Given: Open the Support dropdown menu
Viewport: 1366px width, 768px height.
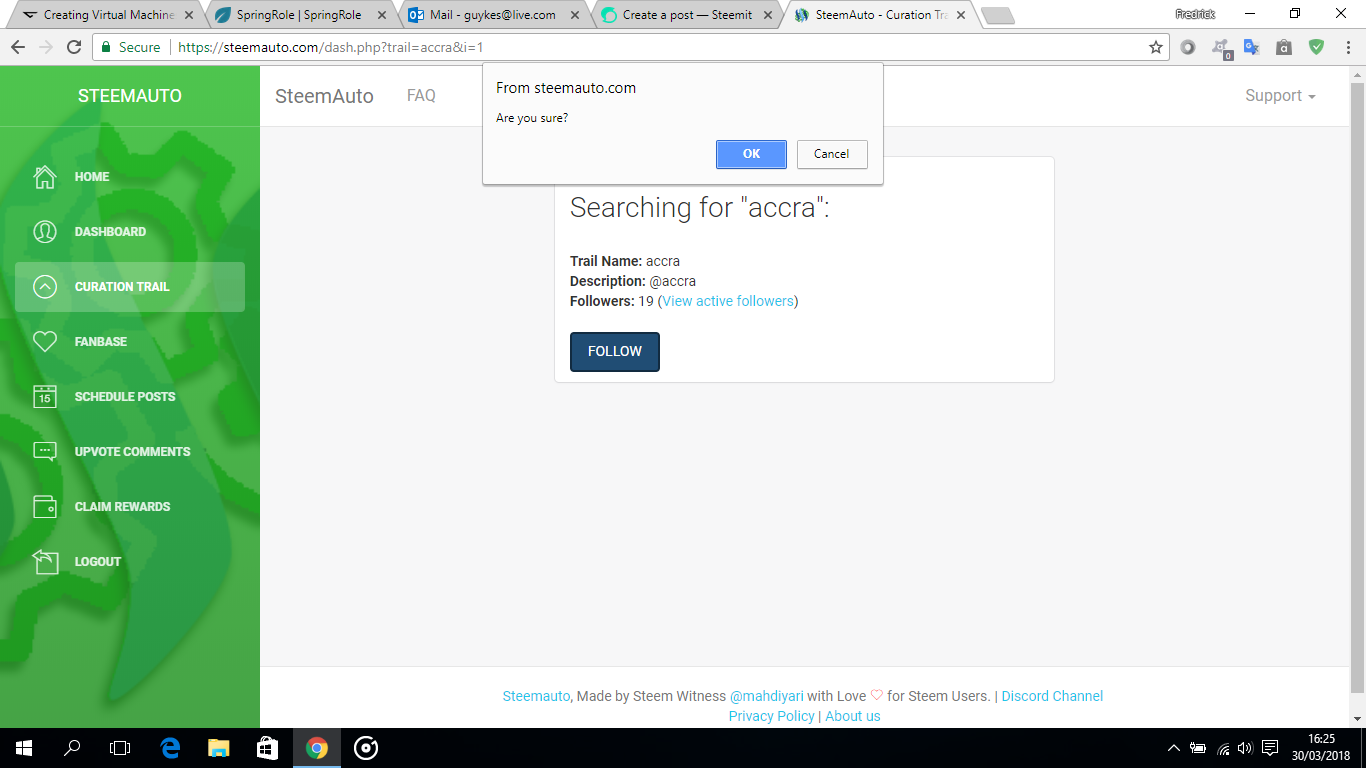Looking at the screenshot, I should pyautogui.click(x=1280, y=95).
